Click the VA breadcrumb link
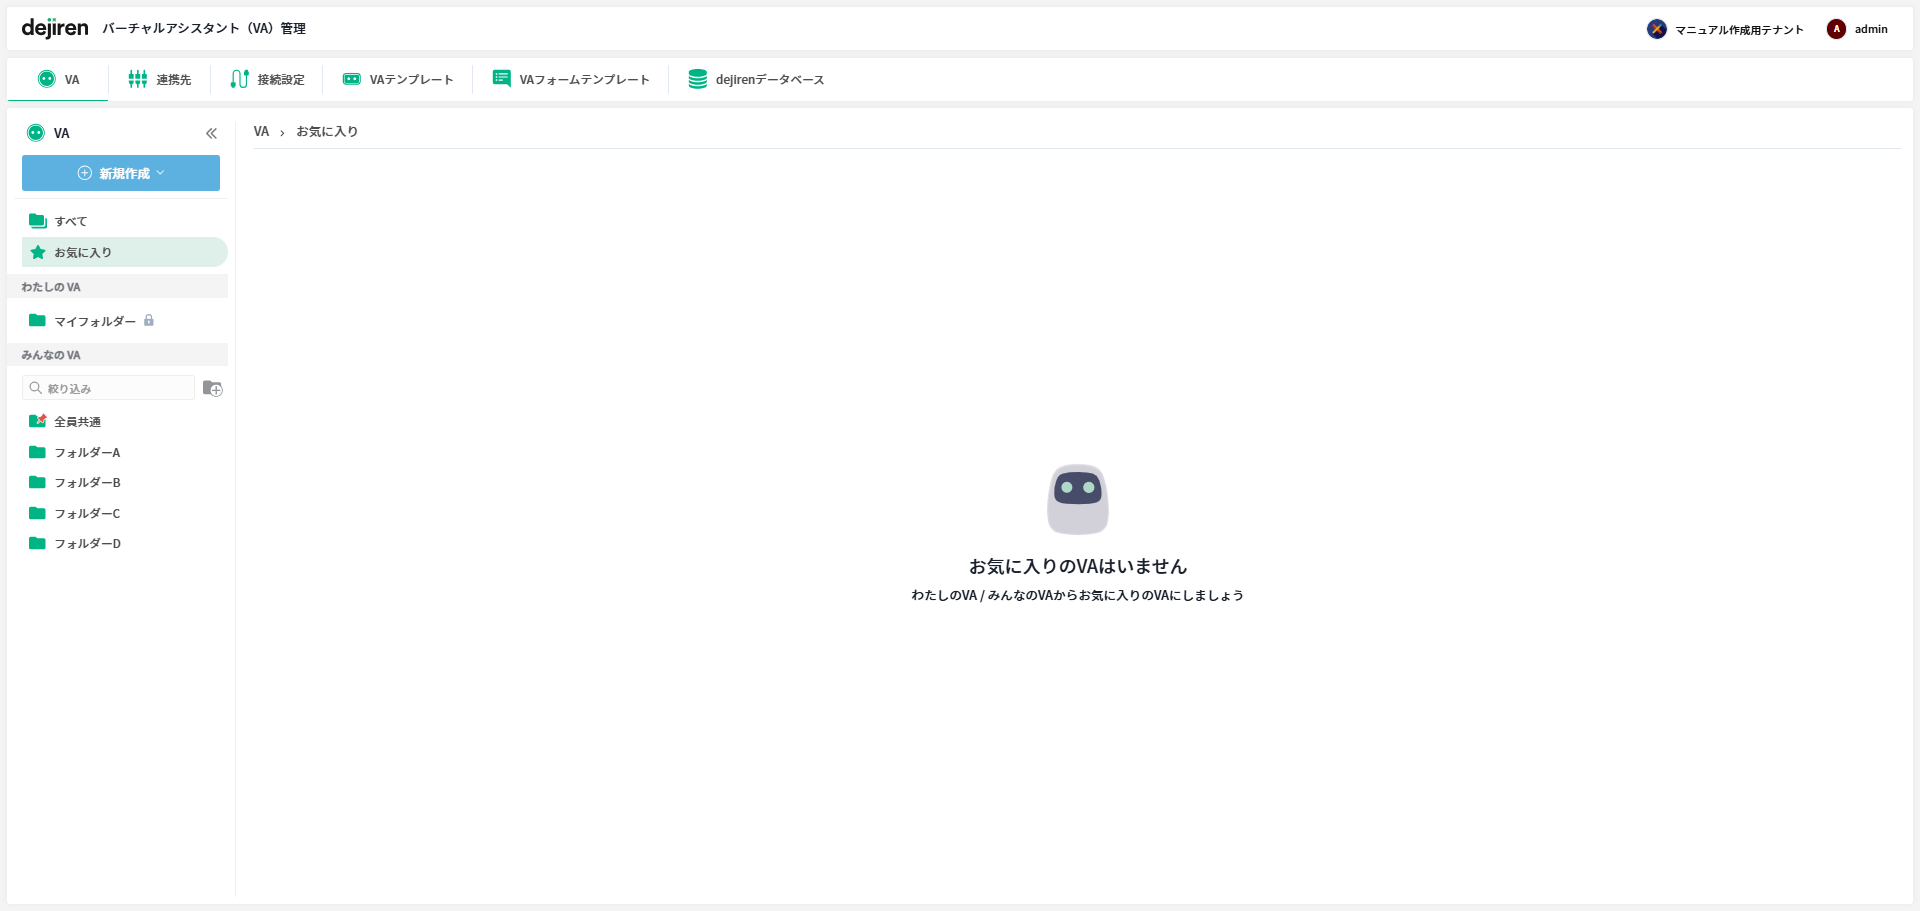1920x911 pixels. coord(261,132)
